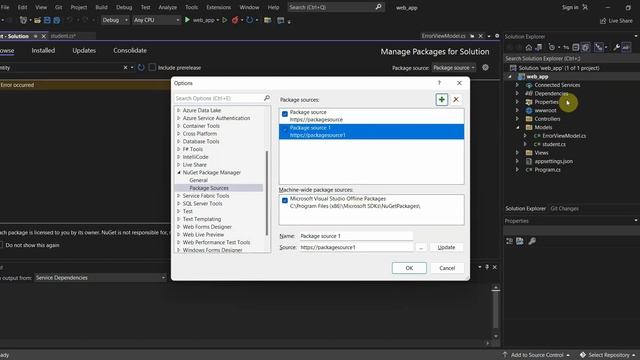This screenshot has height=360, width=640.
Task: Check Do not show this again
Action: click(x=1, y=245)
